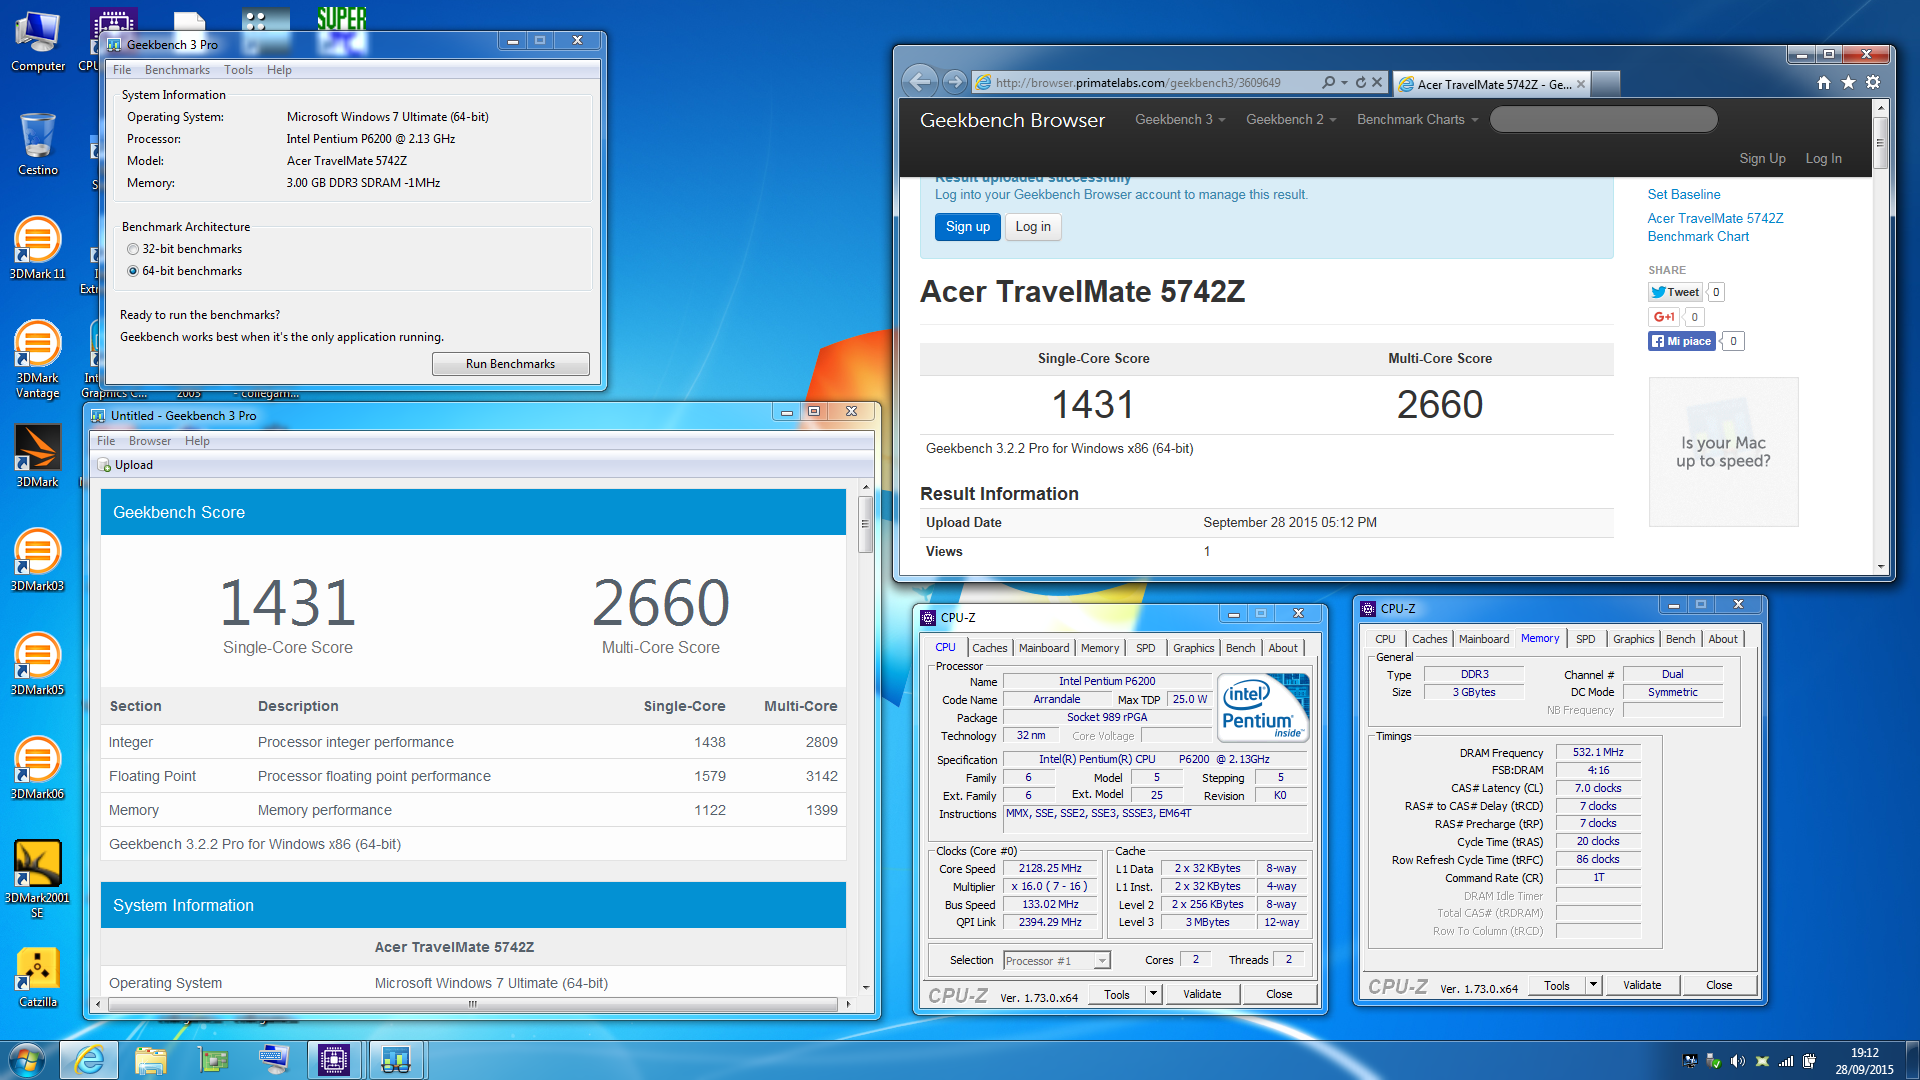Launch the 3DMark Vantage desktop shortcut
This screenshot has height=1080, width=1920.
pyautogui.click(x=38, y=359)
